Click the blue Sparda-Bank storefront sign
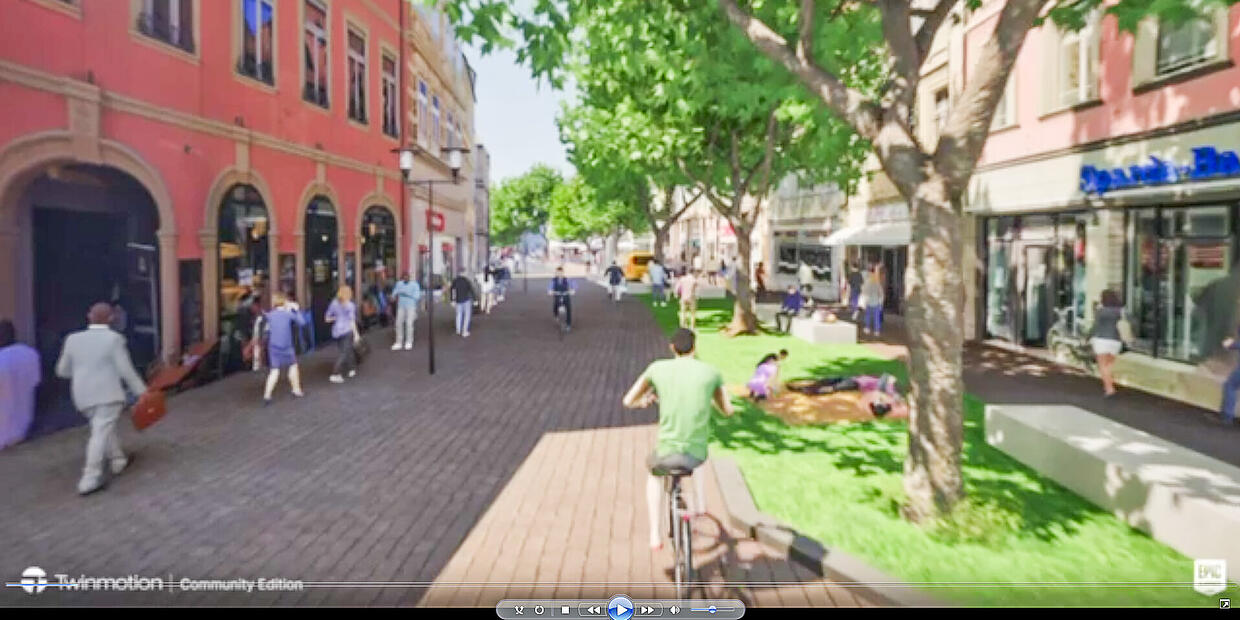The image size is (1240, 620). (x=1158, y=170)
